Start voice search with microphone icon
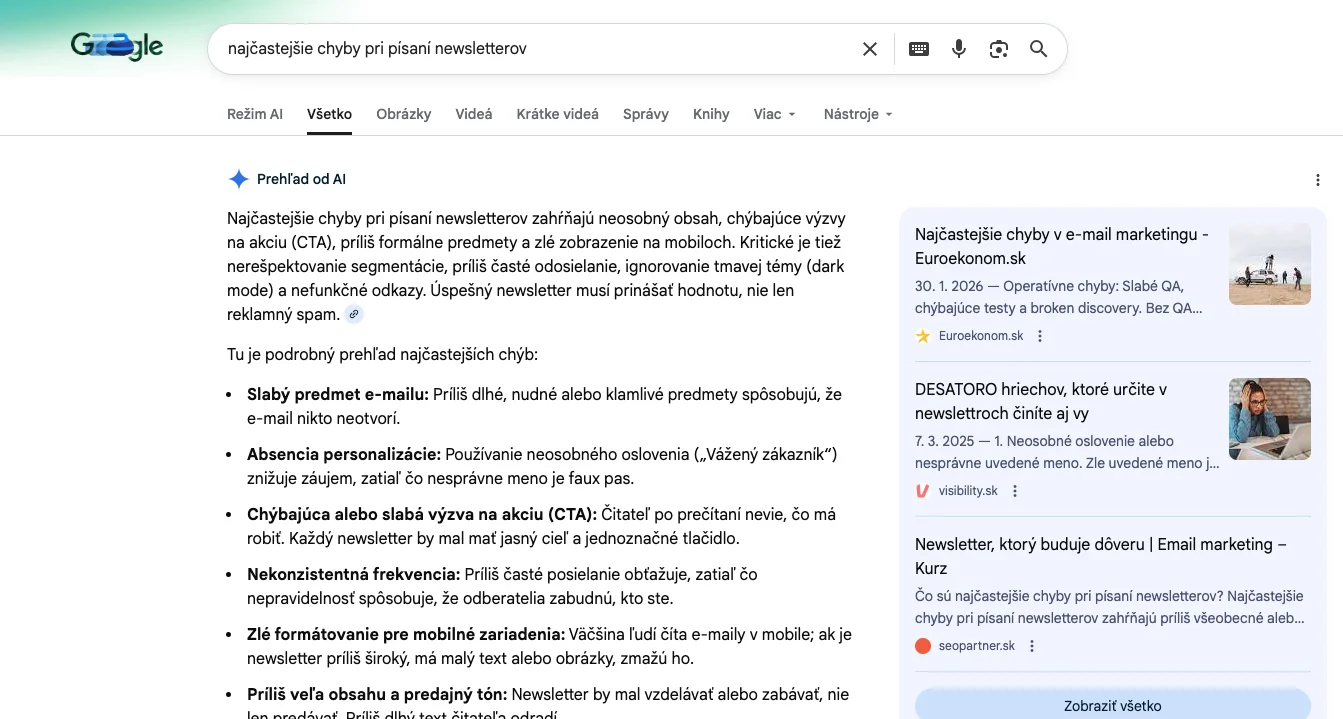 (x=958, y=49)
